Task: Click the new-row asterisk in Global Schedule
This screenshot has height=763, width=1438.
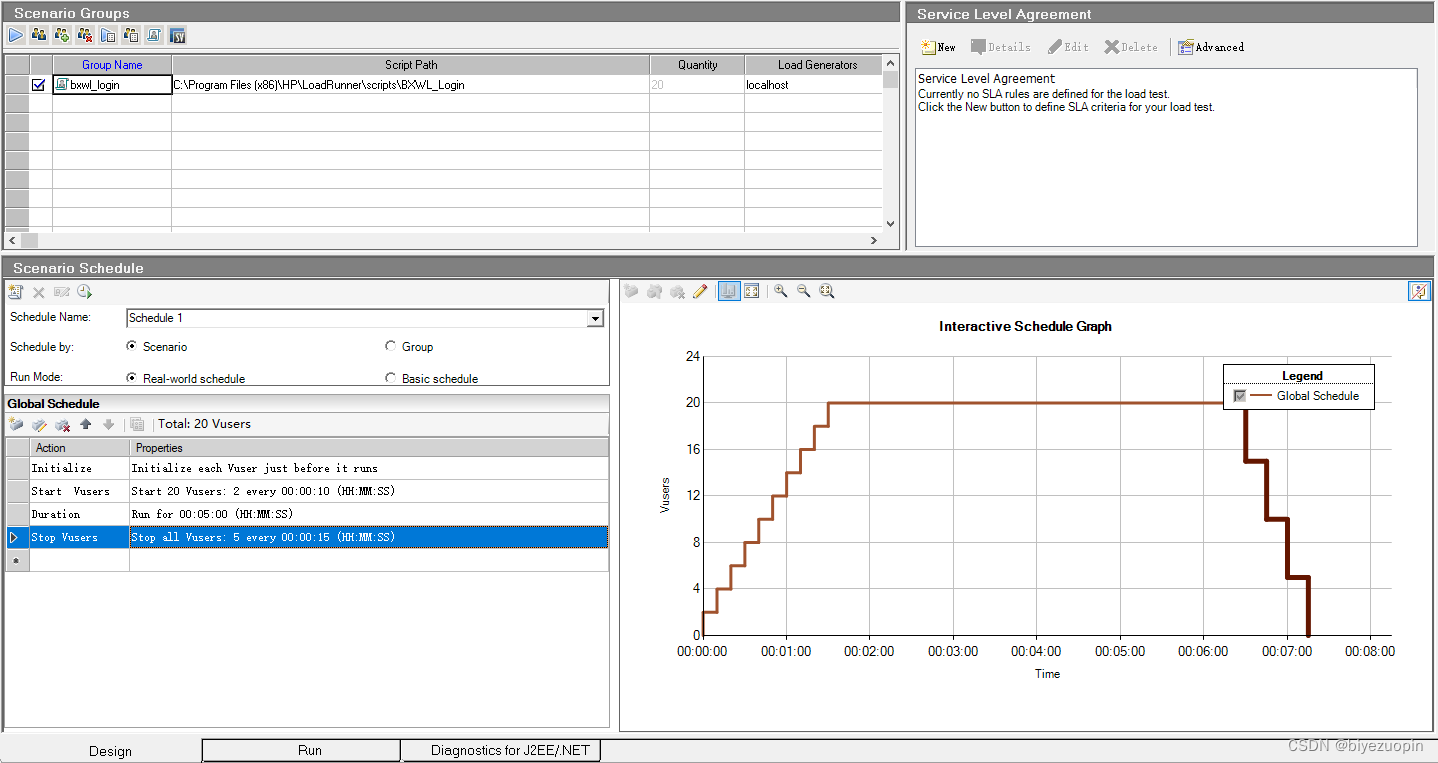Action: 17,561
